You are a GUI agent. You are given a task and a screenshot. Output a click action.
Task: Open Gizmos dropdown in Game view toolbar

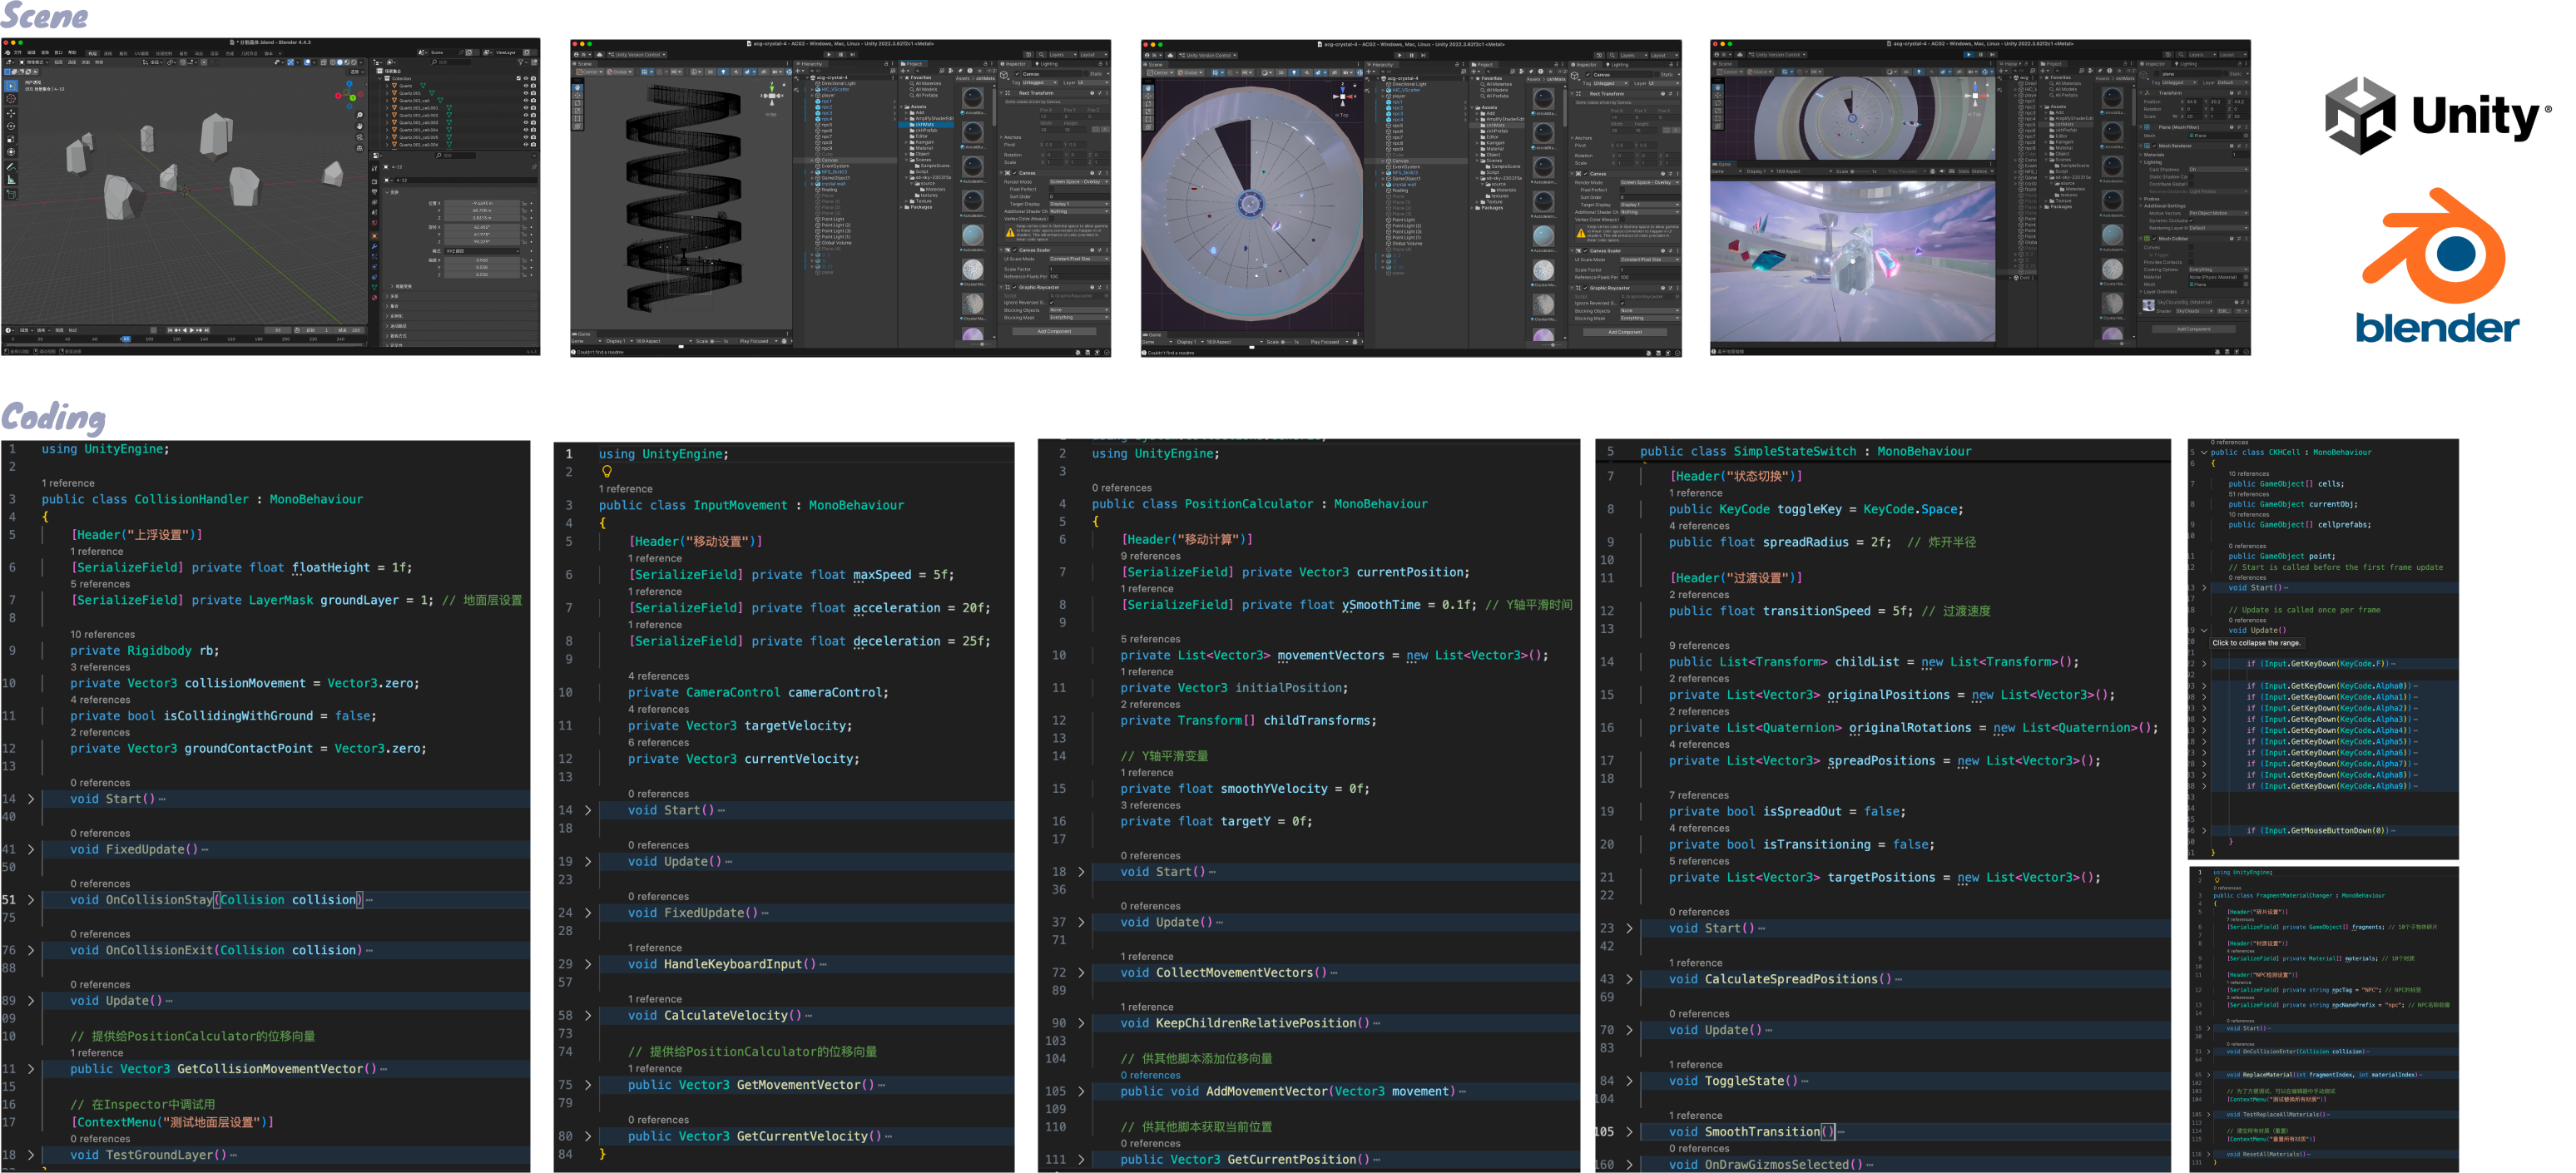(1982, 171)
